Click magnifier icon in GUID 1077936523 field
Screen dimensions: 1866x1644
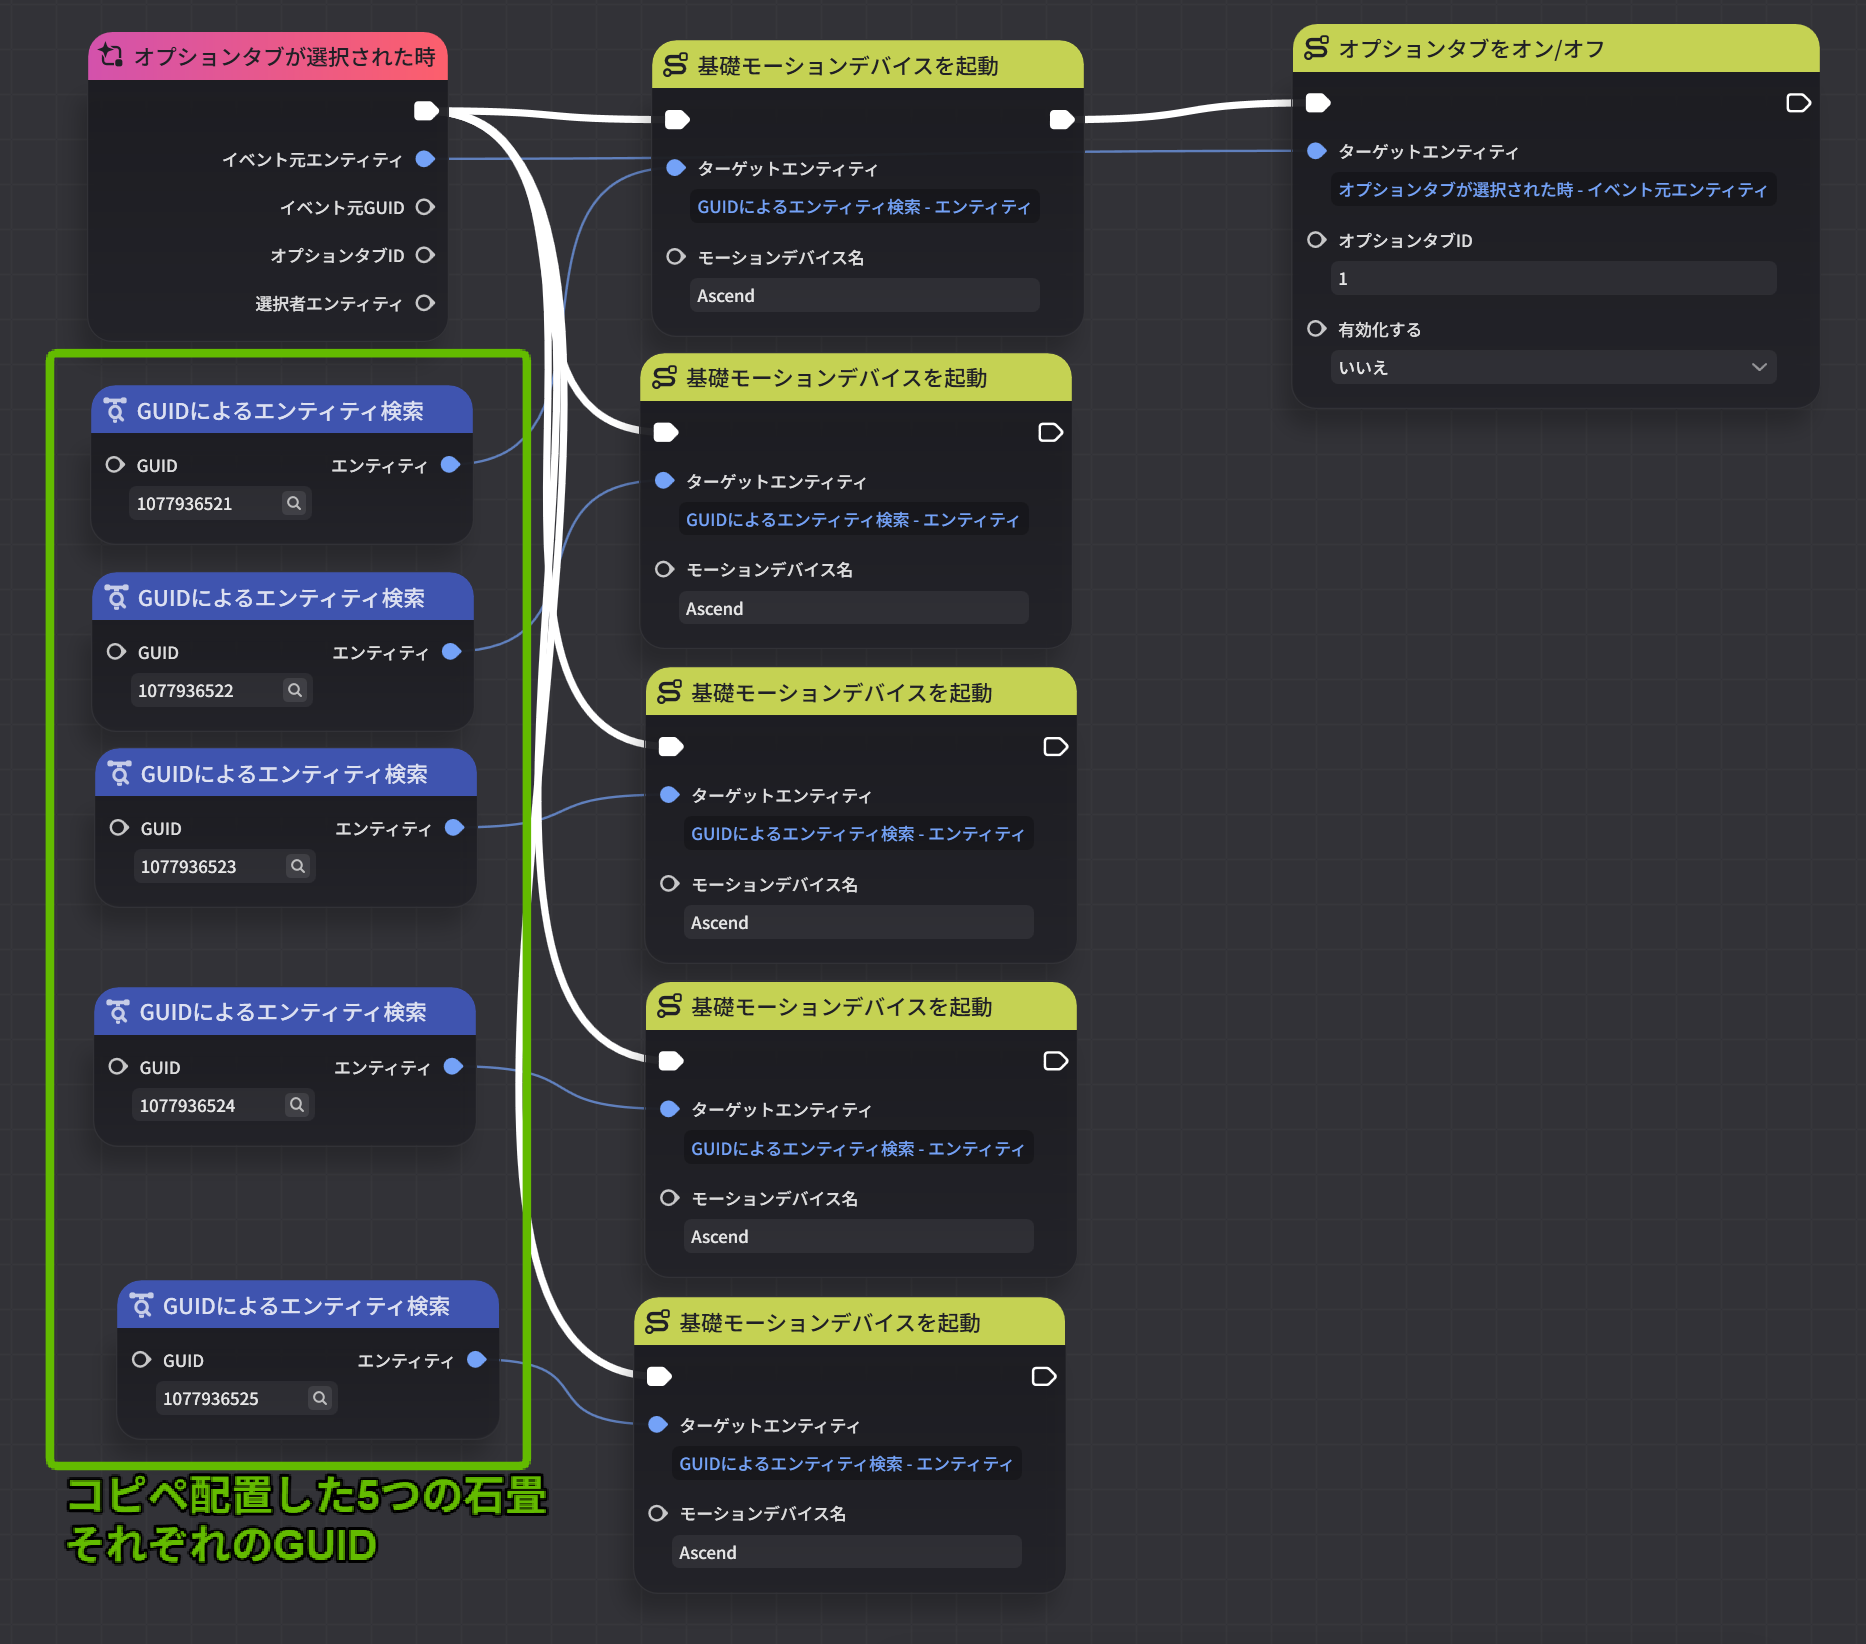click(x=297, y=866)
